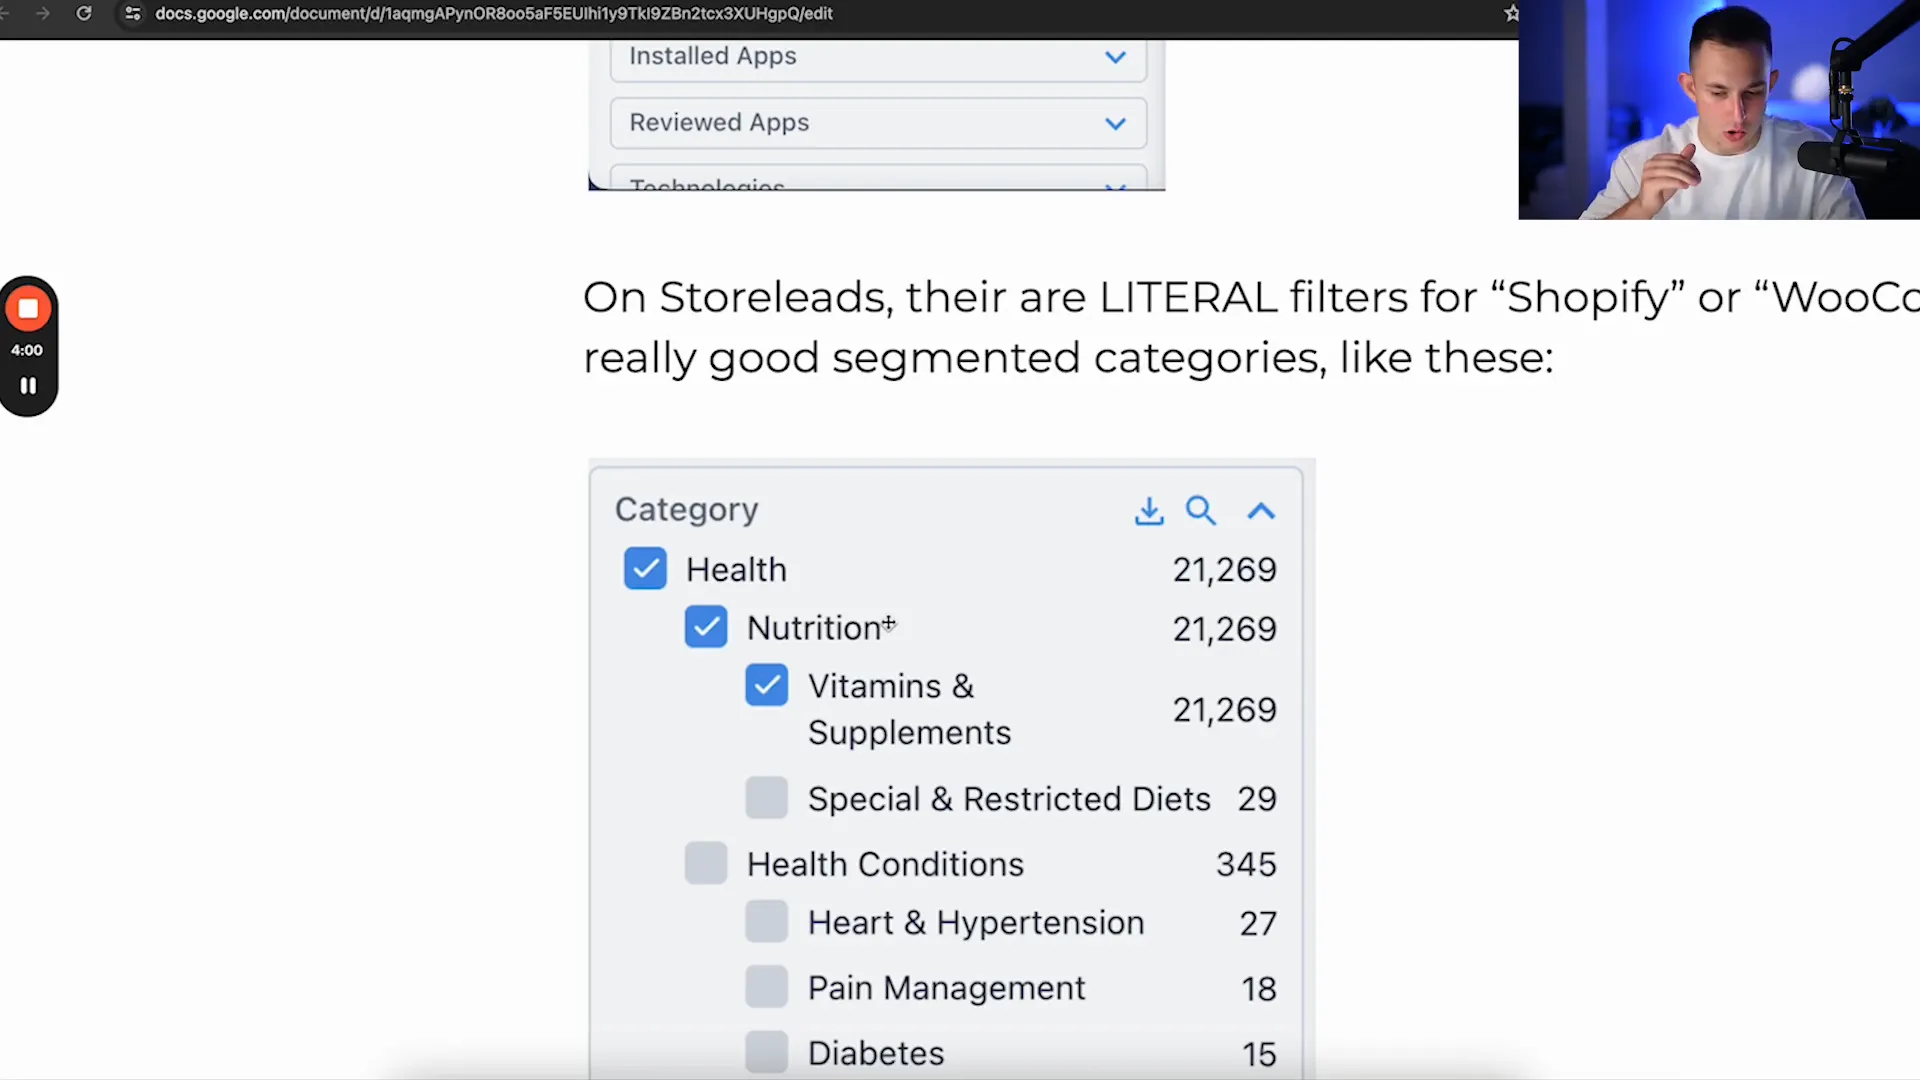Click Special & Restricted Diets label

(1009, 799)
